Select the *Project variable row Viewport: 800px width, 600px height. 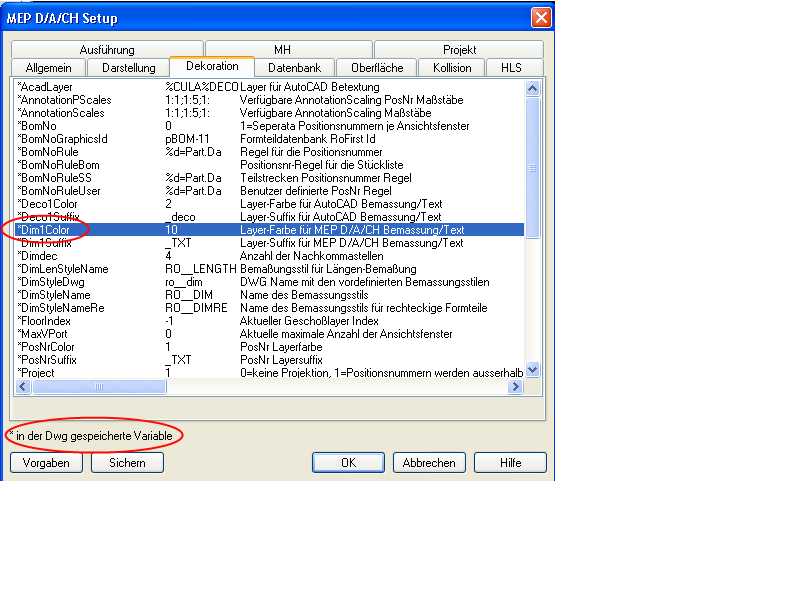[270, 373]
